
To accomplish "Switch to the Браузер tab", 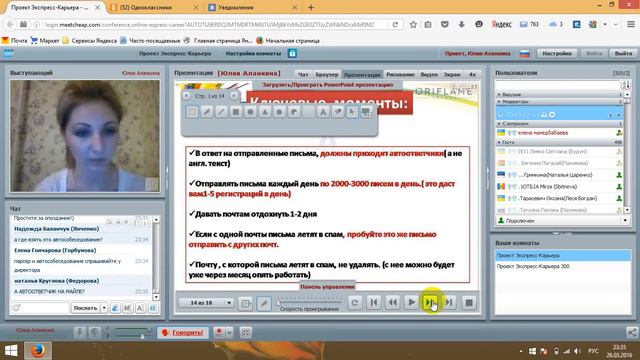I will [x=327, y=75].
